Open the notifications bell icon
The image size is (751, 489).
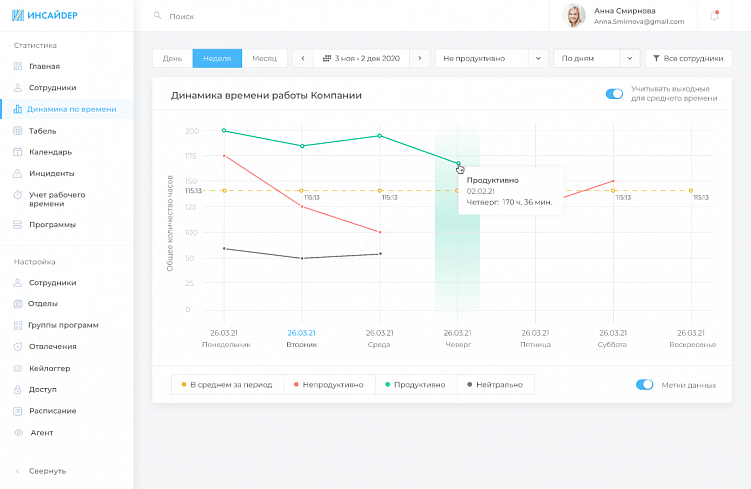[714, 15]
